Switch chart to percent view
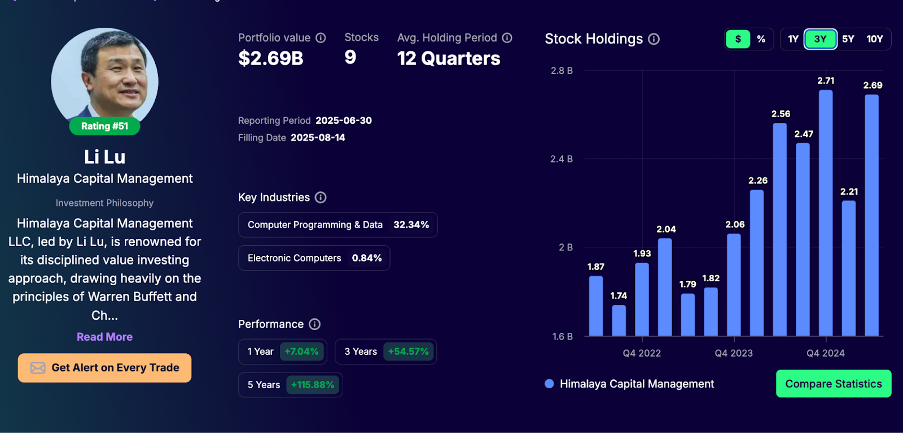The width and height of the screenshot is (904, 434). pos(761,39)
